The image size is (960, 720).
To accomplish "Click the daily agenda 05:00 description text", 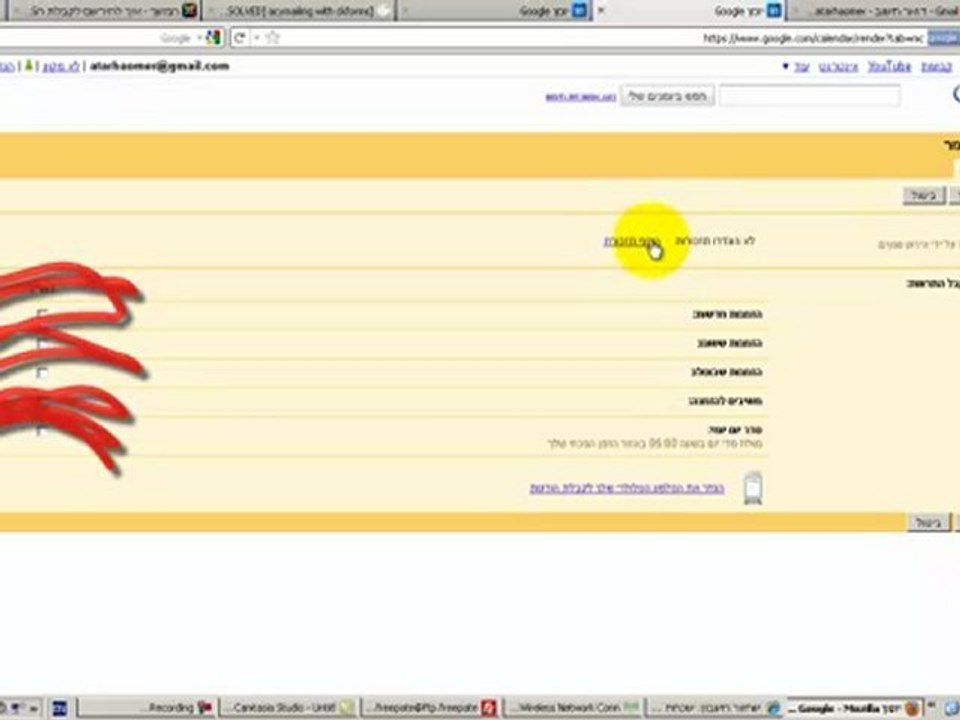I will coord(655,443).
